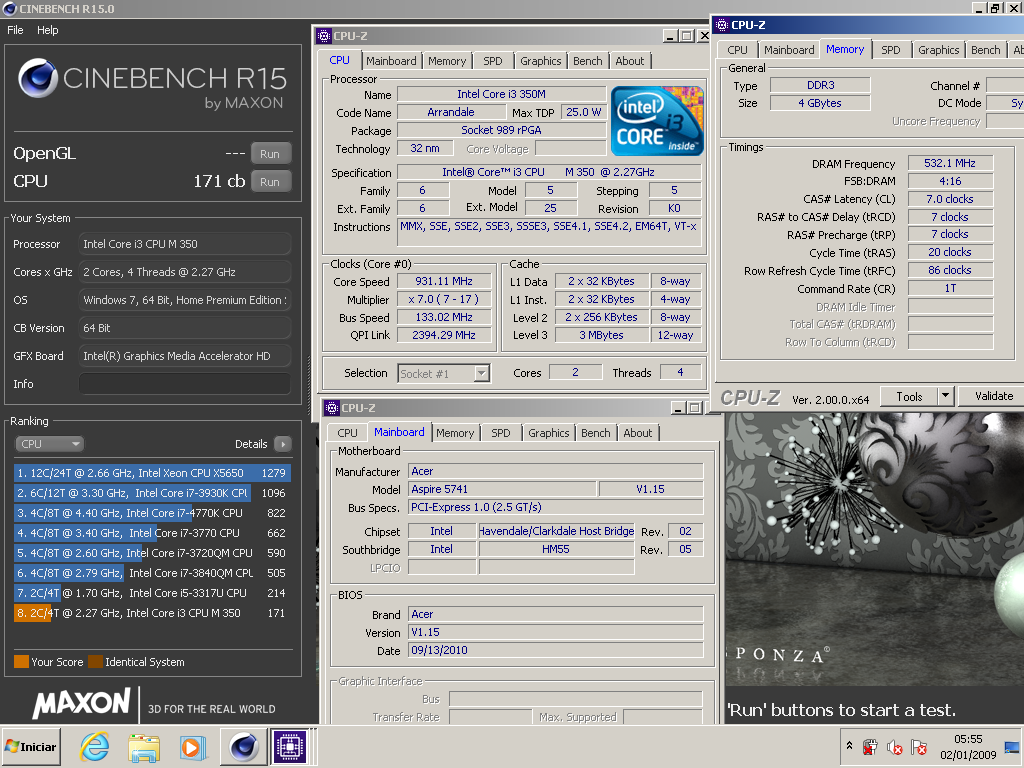This screenshot has height=768, width=1024.
Task: Select ranking entry Core i7-3720QM
Action: (152, 553)
